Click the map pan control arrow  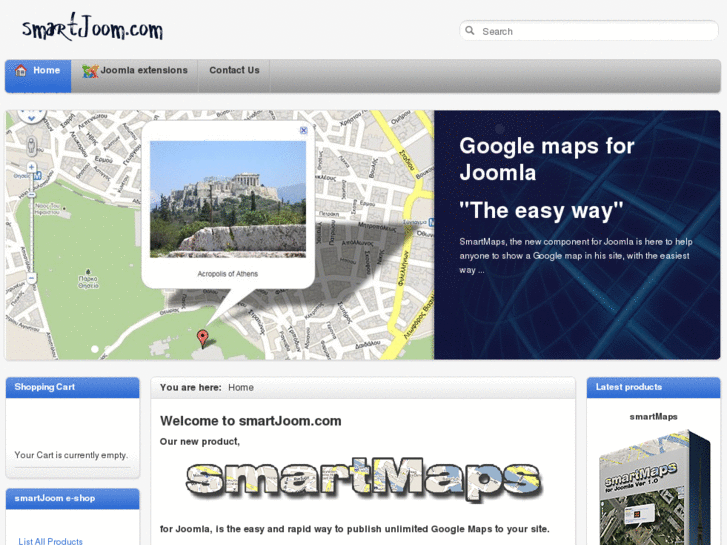32,117
